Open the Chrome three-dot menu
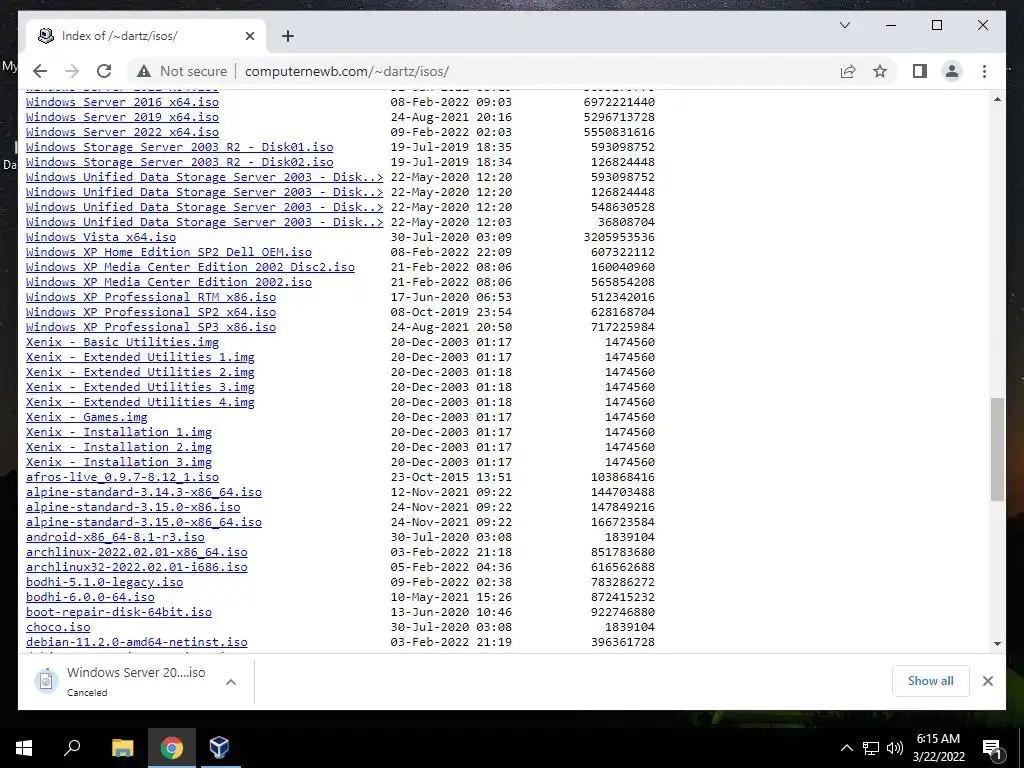This screenshot has width=1024, height=768. tap(984, 71)
